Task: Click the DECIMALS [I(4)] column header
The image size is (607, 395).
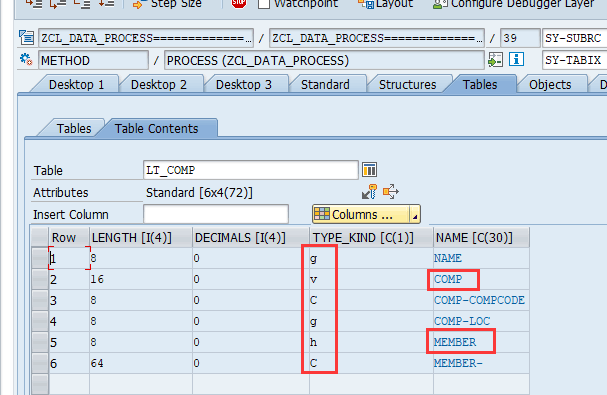Action: (x=251, y=237)
